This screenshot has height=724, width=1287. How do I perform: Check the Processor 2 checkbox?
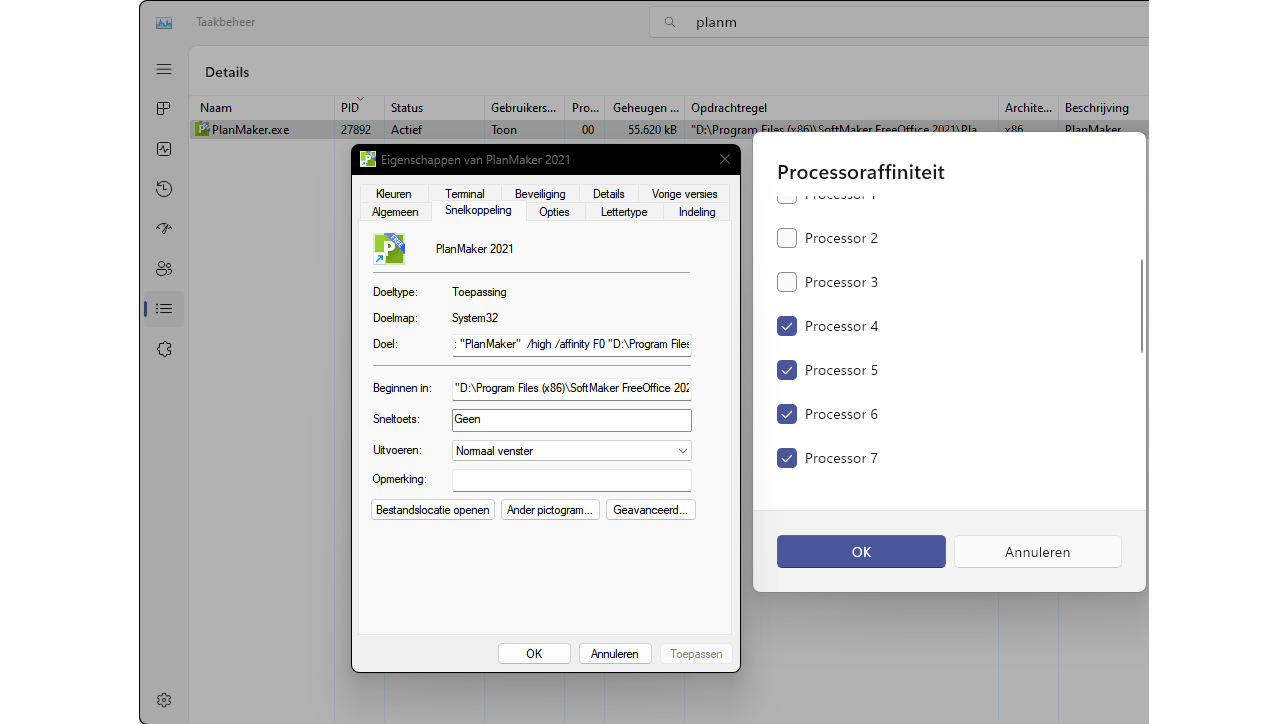point(787,238)
